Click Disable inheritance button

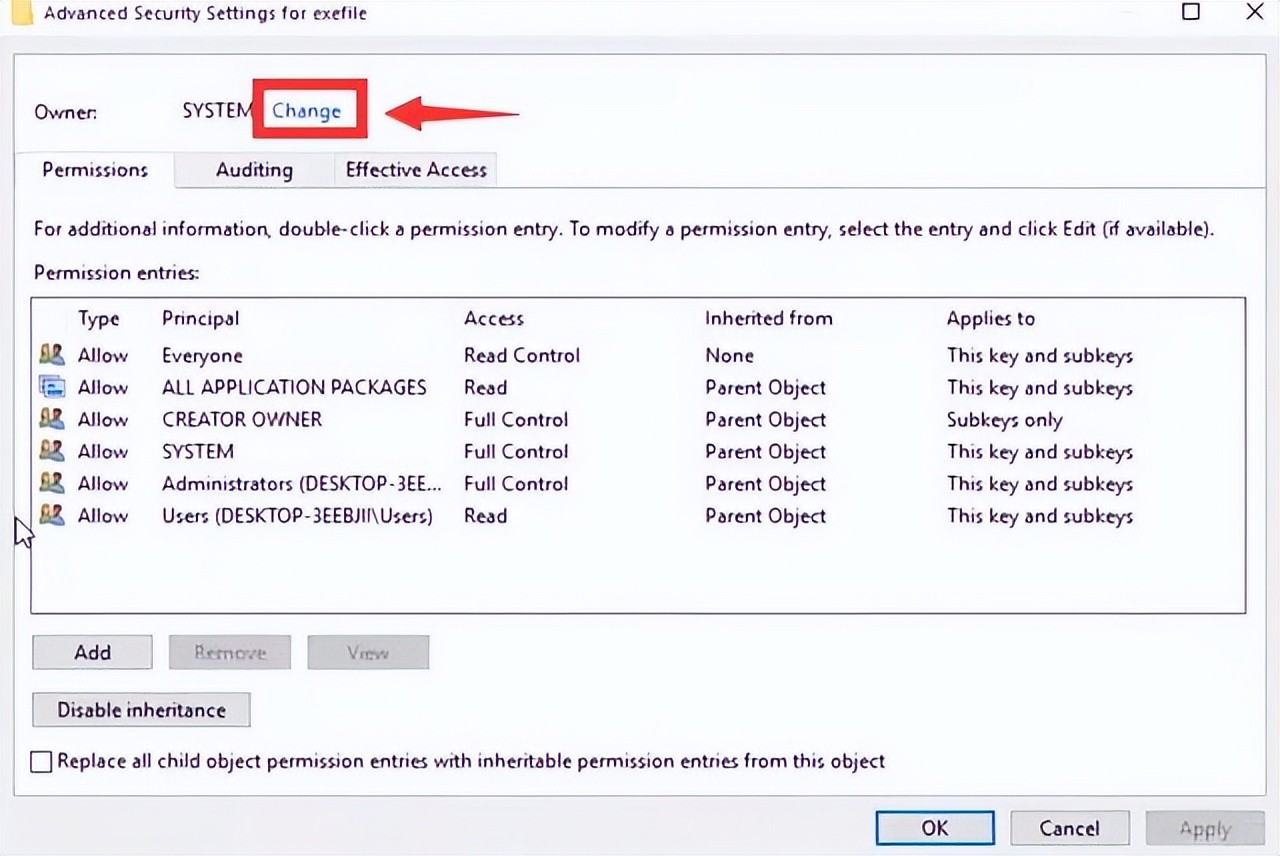(x=141, y=710)
